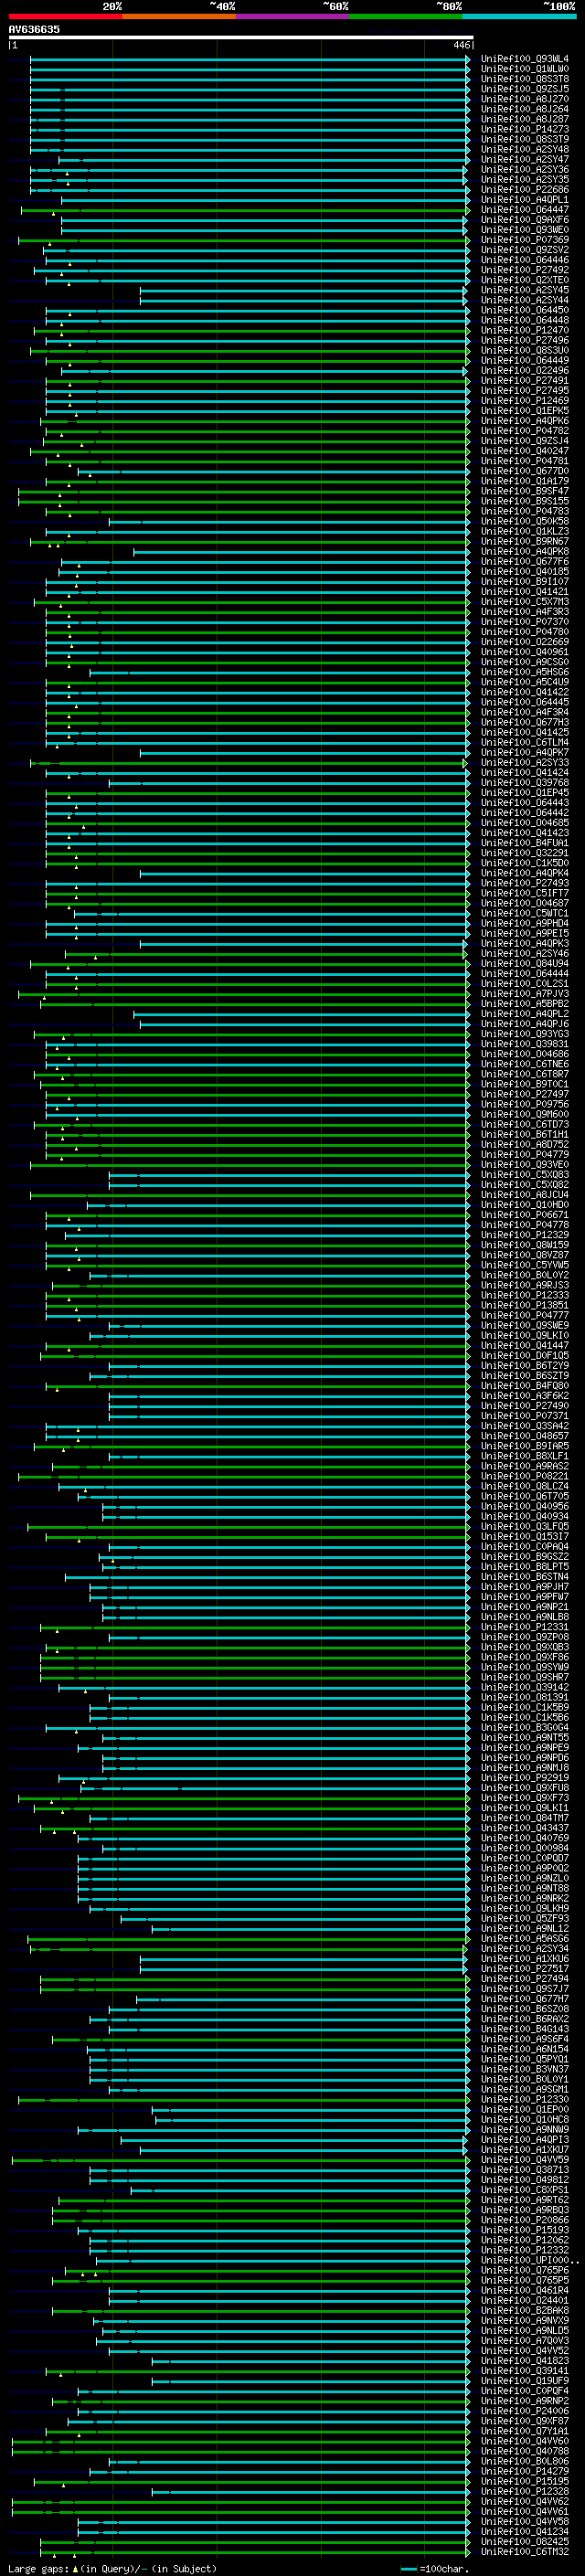
Task: Select the UniRef100_Q10HD0 hit label
Action: pyautogui.click(x=525, y=1205)
